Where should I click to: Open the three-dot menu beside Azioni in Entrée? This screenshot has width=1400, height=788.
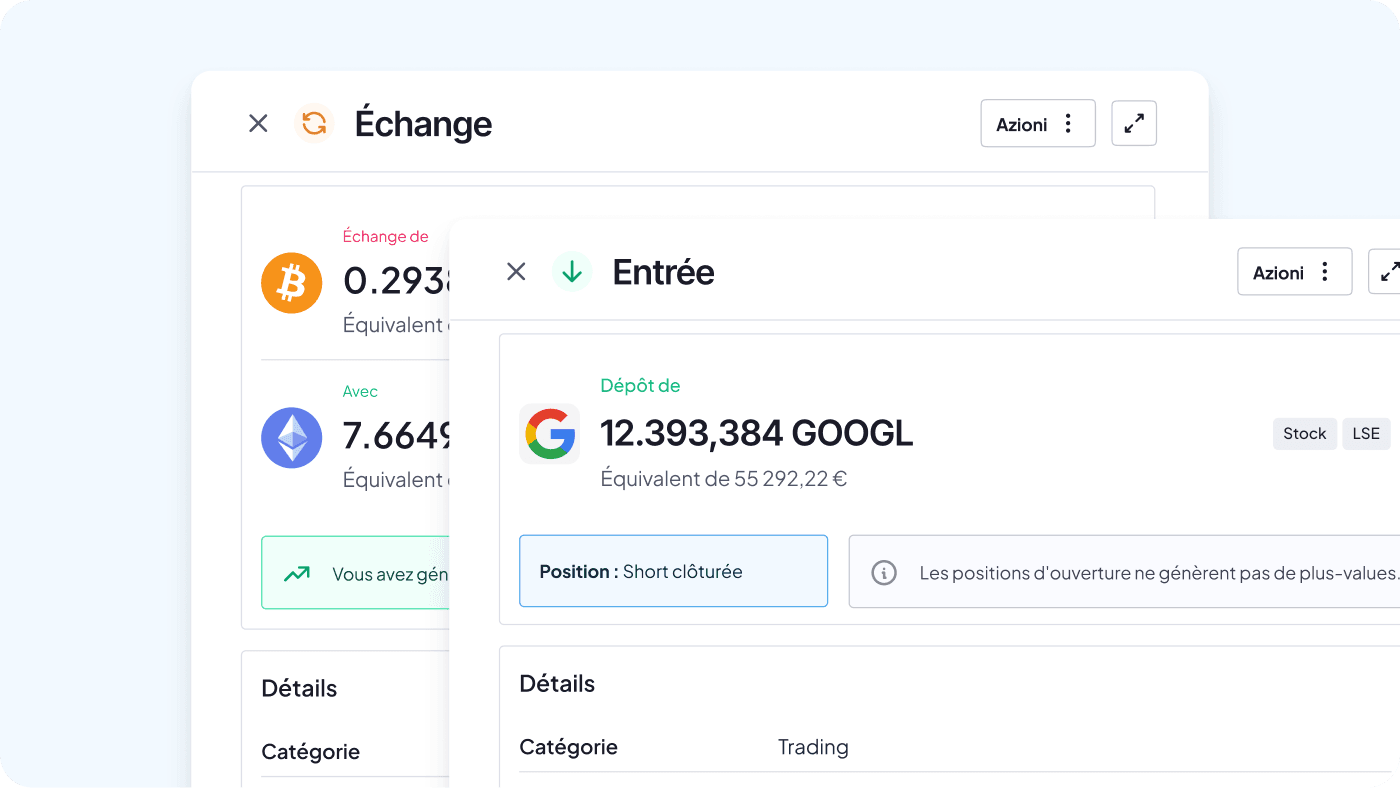1325,271
